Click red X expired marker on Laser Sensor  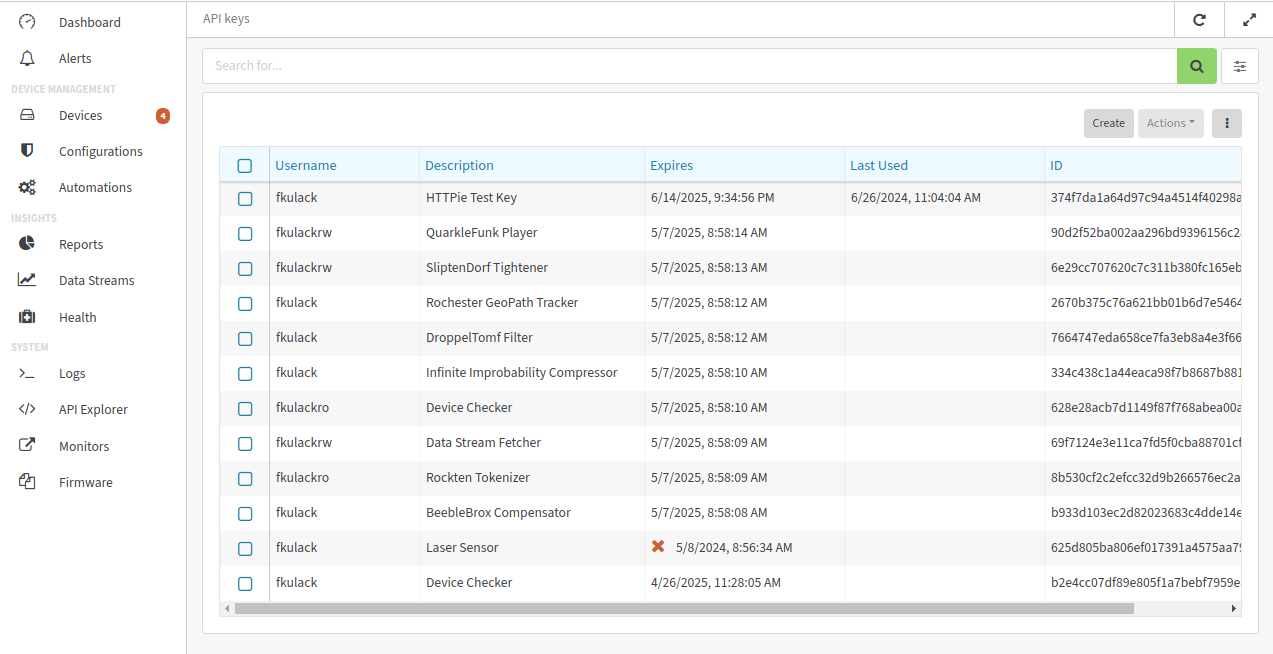(658, 546)
